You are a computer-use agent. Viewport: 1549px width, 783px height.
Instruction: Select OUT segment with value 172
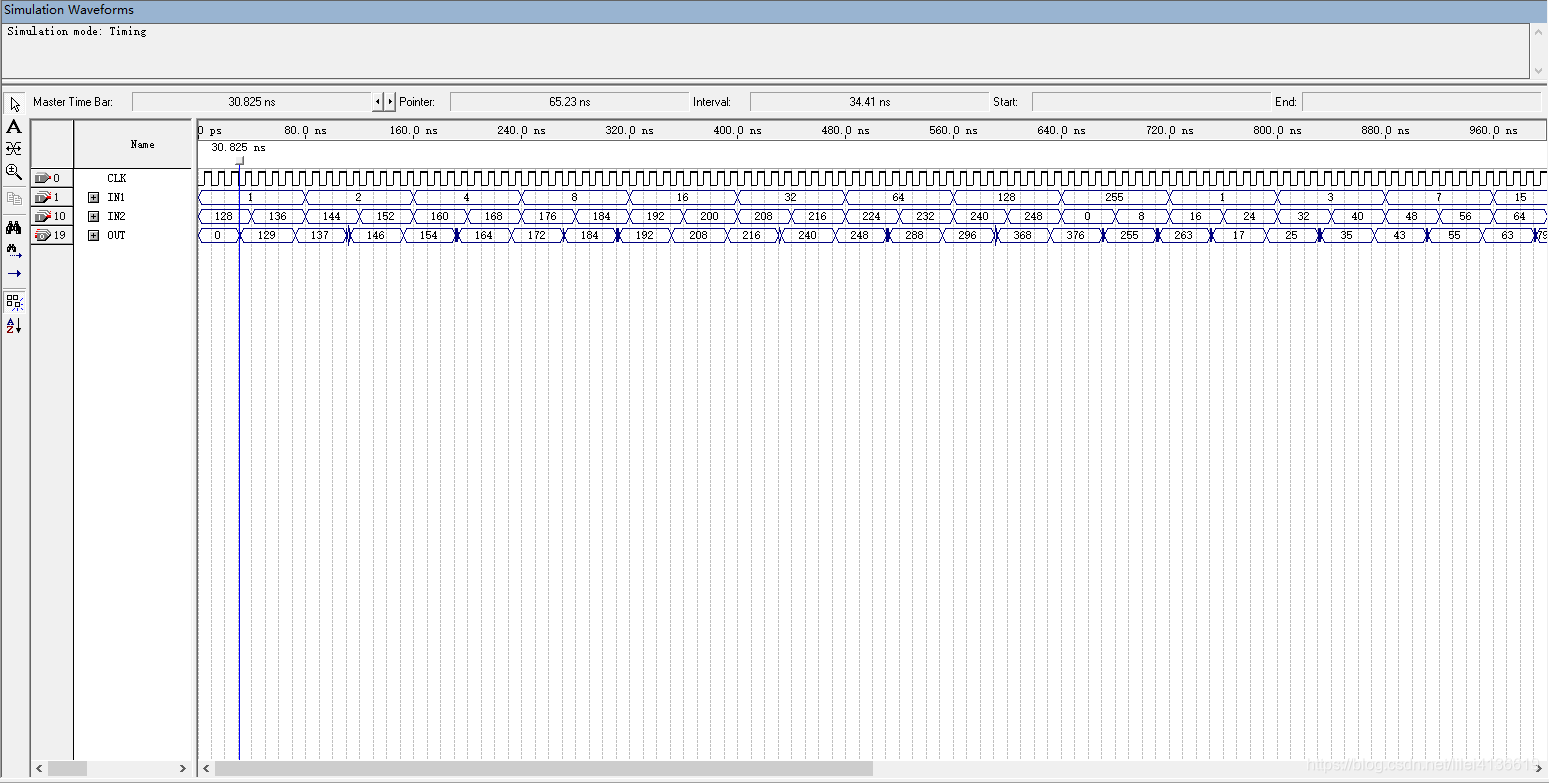coord(537,235)
